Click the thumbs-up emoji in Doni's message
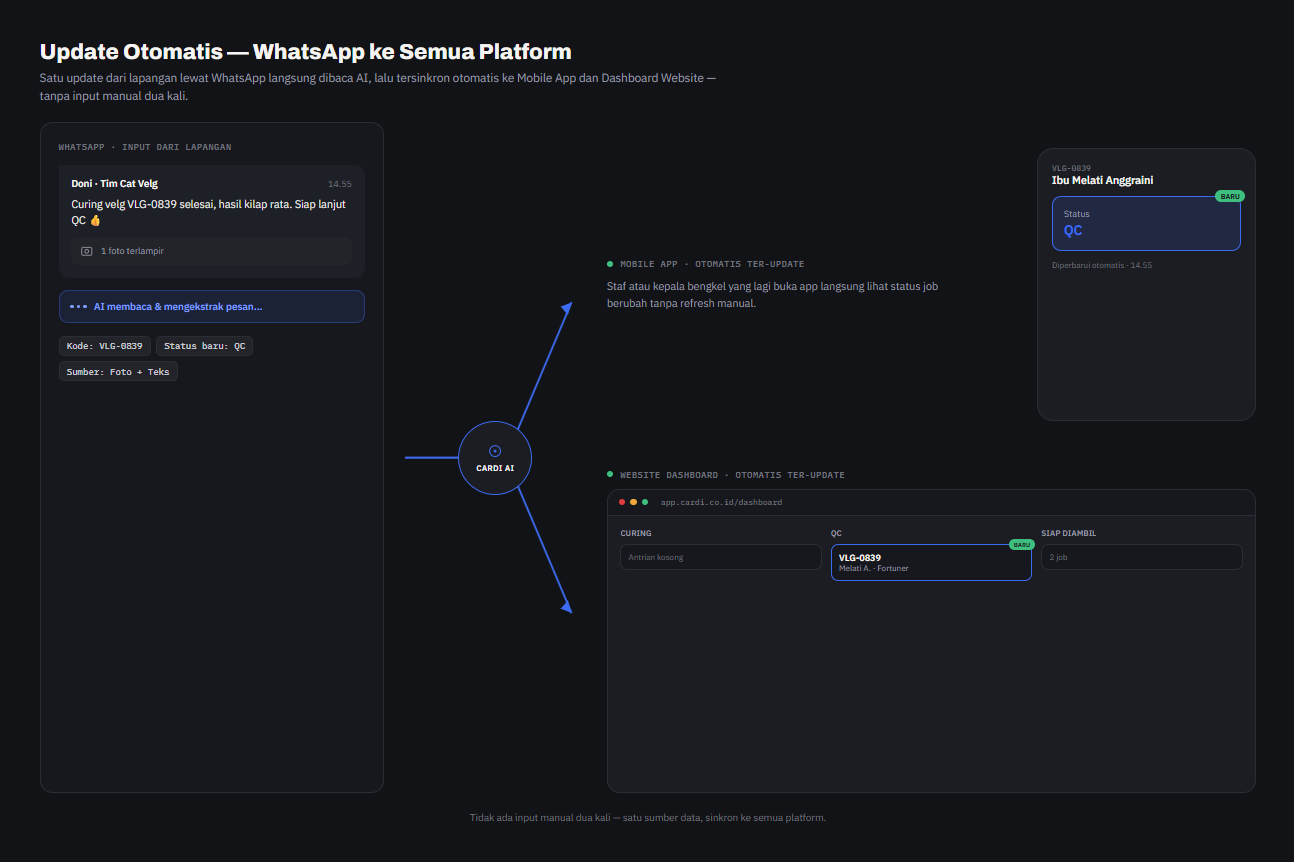Screen dimensions: 1294x862 (x=96, y=220)
